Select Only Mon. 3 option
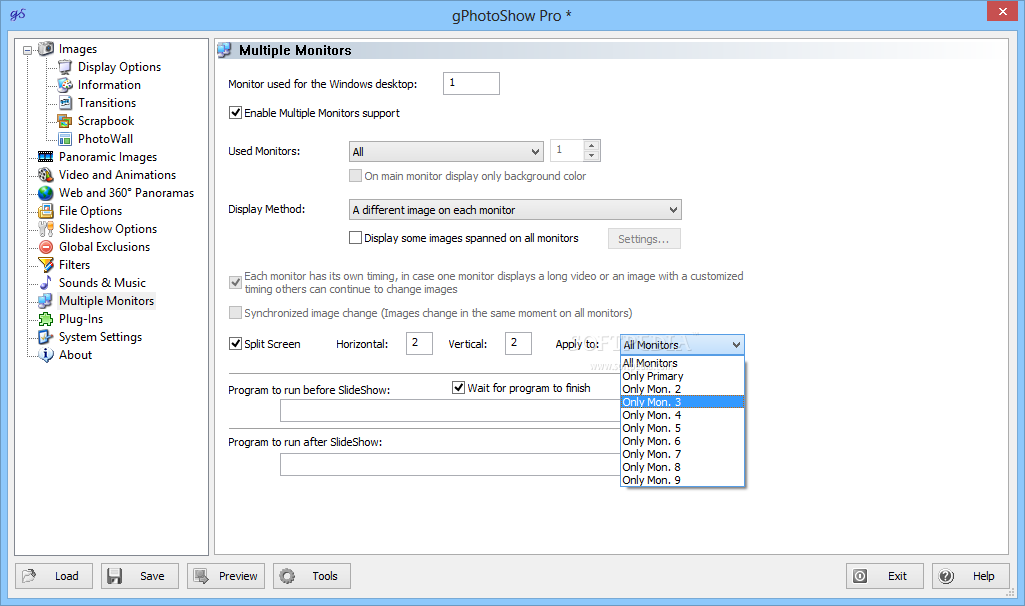 [x=682, y=402]
